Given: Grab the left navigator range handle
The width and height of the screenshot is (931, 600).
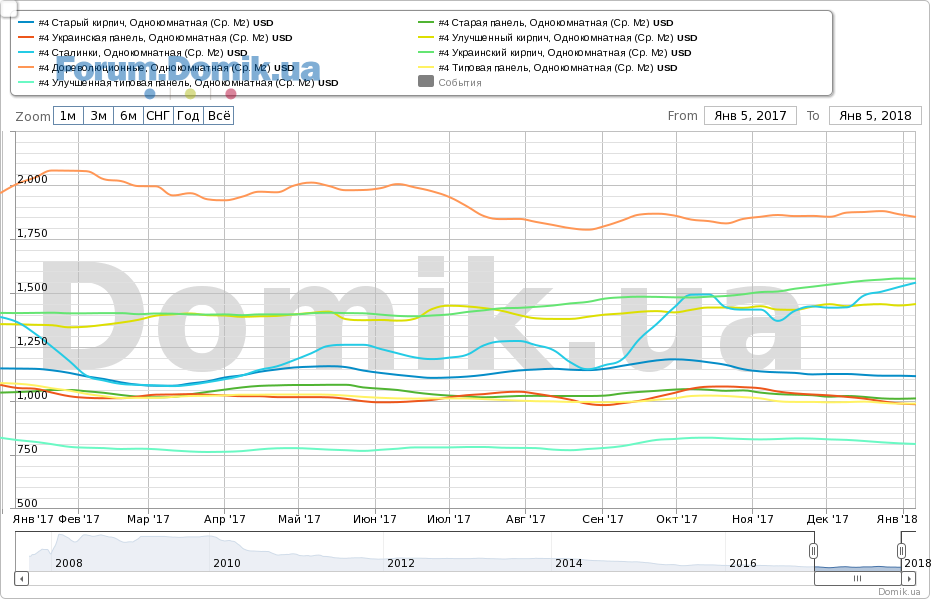Looking at the screenshot, I should pyautogui.click(x=813, y=551).
